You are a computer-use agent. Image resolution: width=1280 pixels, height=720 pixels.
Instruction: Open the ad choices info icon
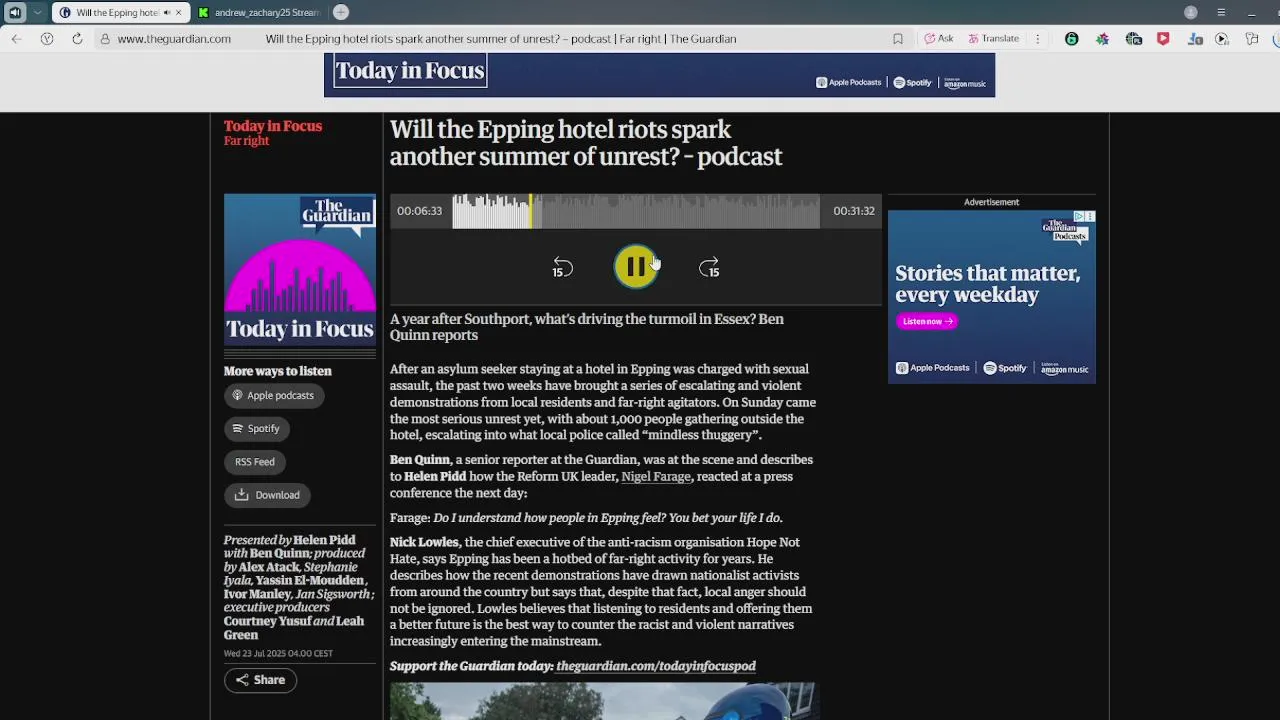(1079, 216)
